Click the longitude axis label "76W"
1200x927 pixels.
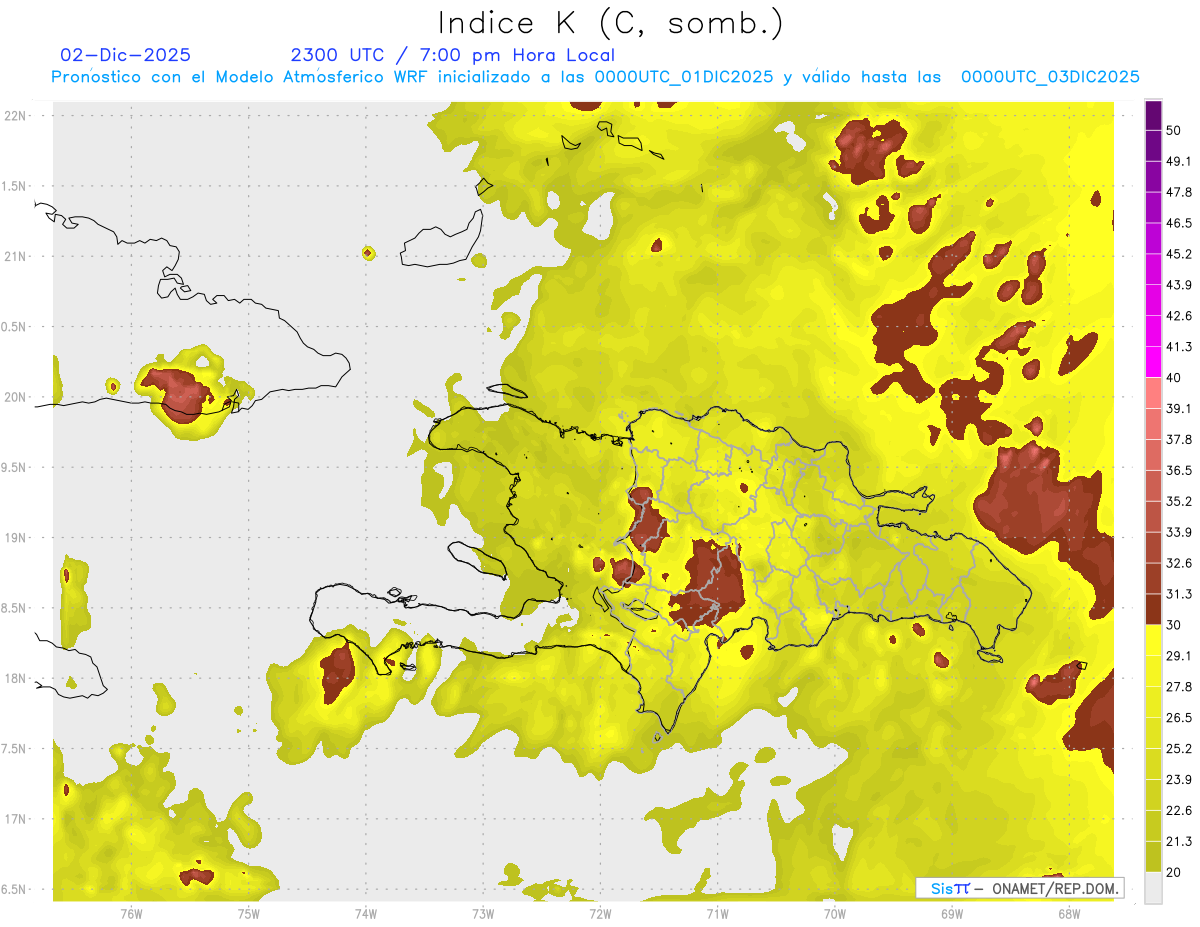(131, 913)
